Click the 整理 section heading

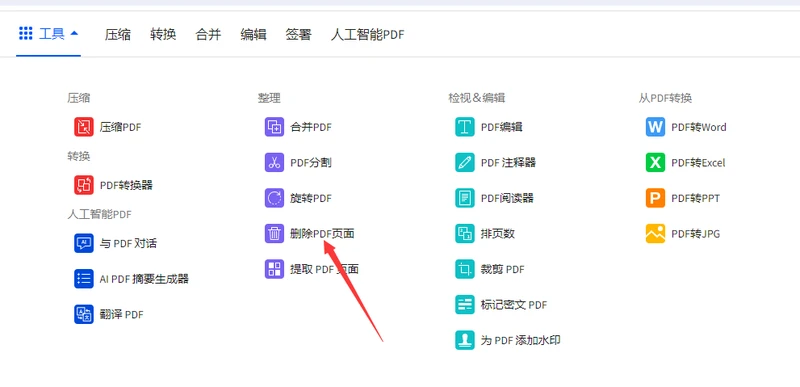pyautogui.click(x=269, y=98)
